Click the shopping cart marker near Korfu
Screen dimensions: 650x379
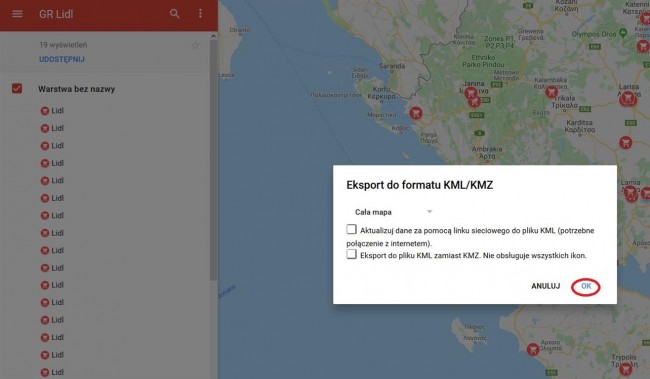click(416, 113)
